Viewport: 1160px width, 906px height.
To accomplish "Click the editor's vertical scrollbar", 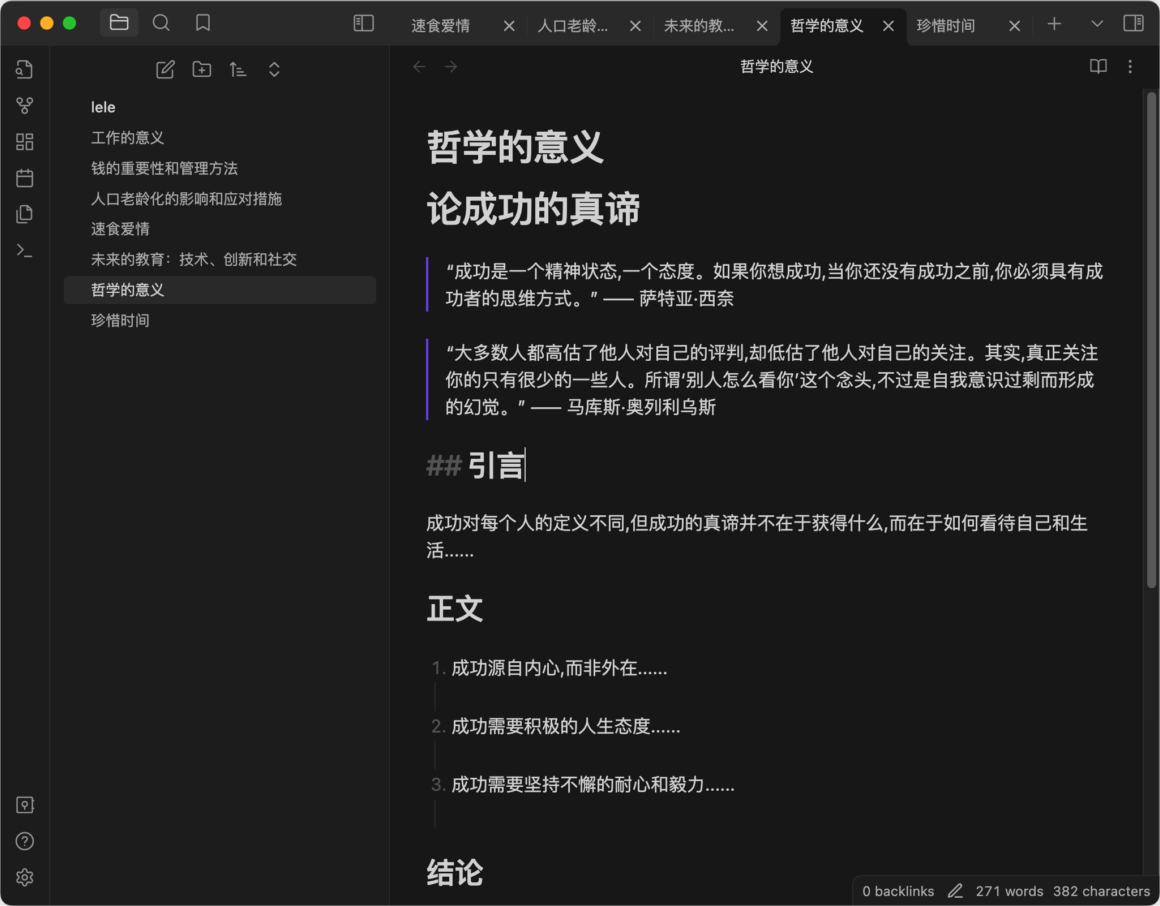I will click(x=1150, y=340).
